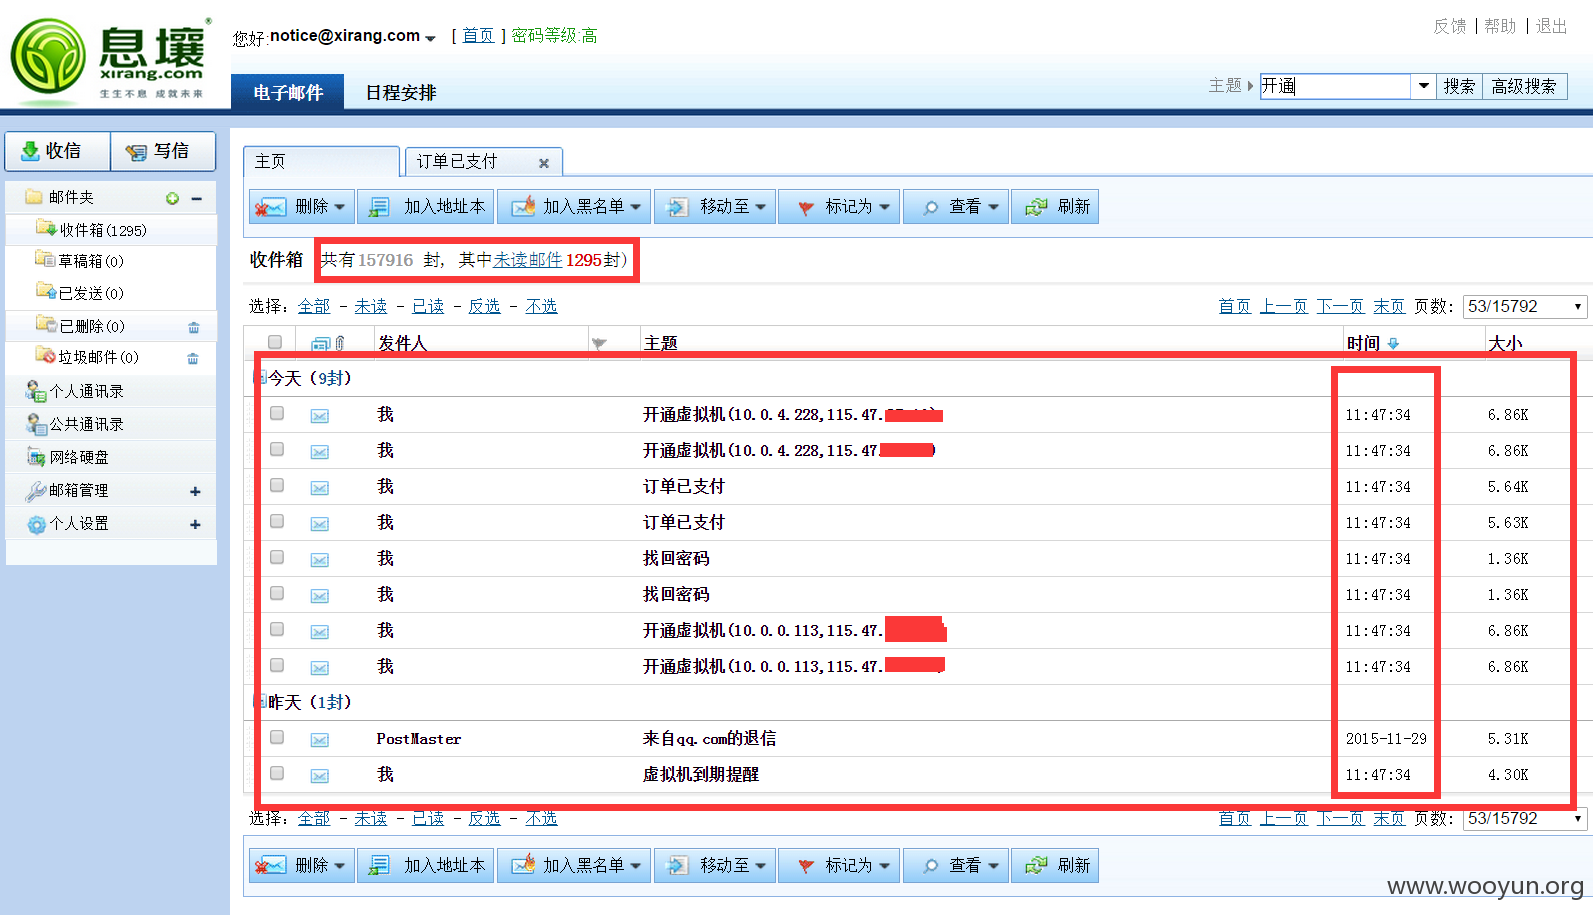Switch to the 主页 tab

tap(321, 162)
